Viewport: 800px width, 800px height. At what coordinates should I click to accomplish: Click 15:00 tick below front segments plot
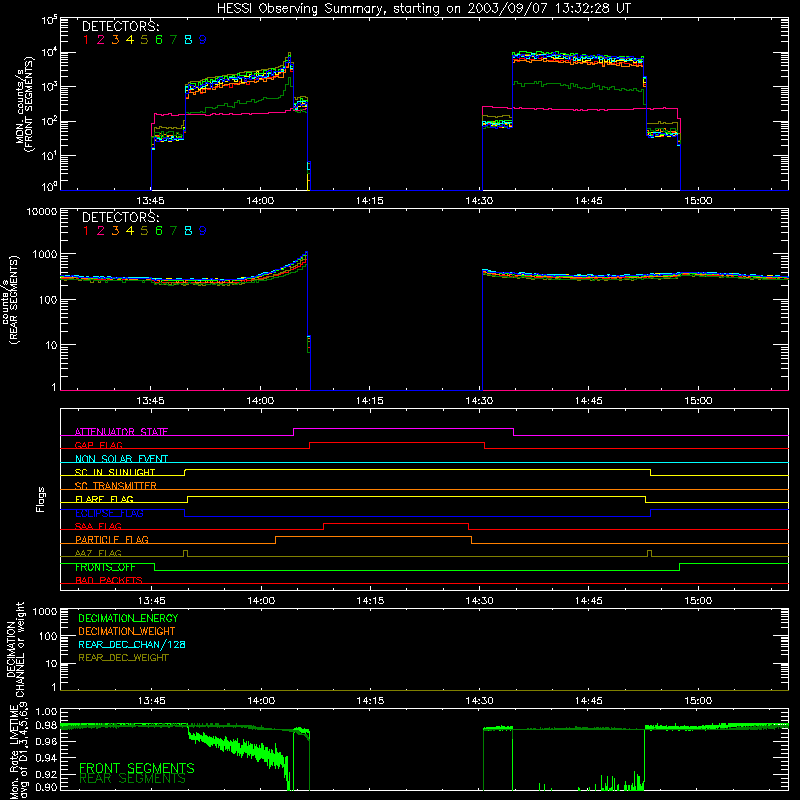[698, 201]
